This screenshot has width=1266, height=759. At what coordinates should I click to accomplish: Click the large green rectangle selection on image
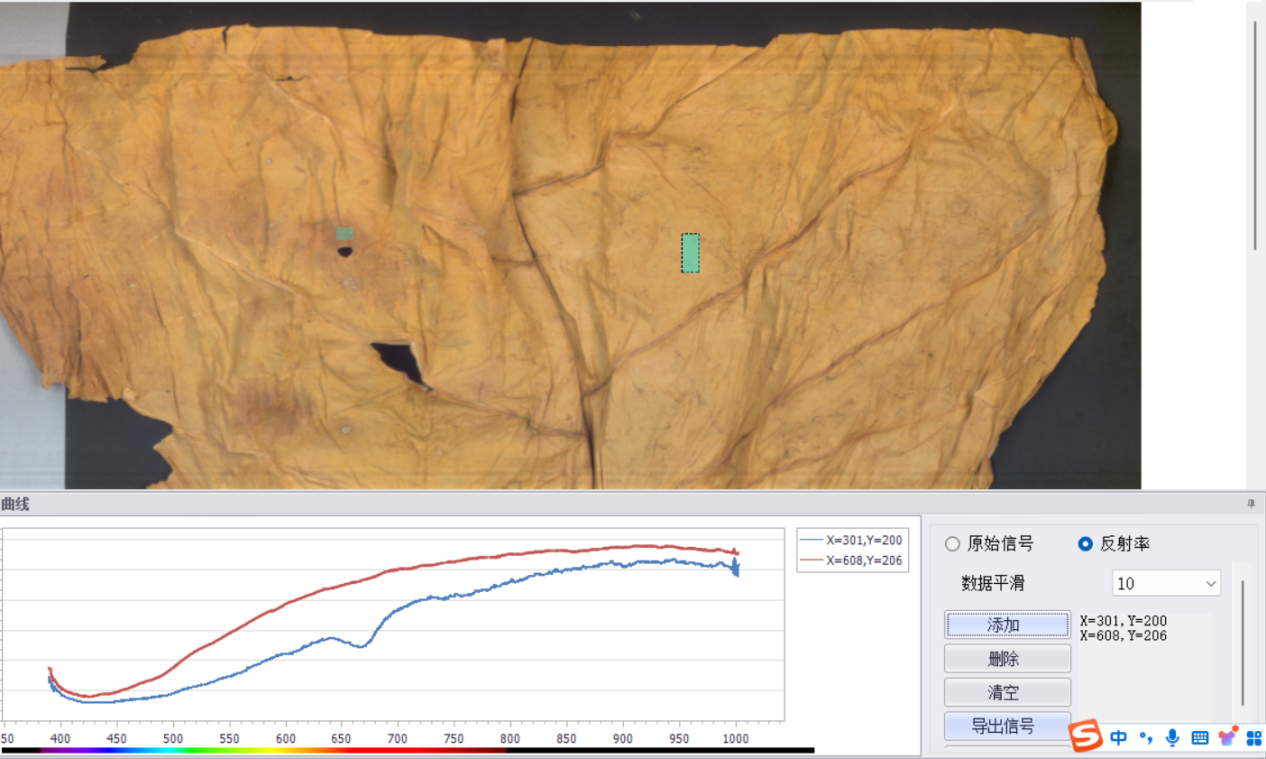click(690, 253)
